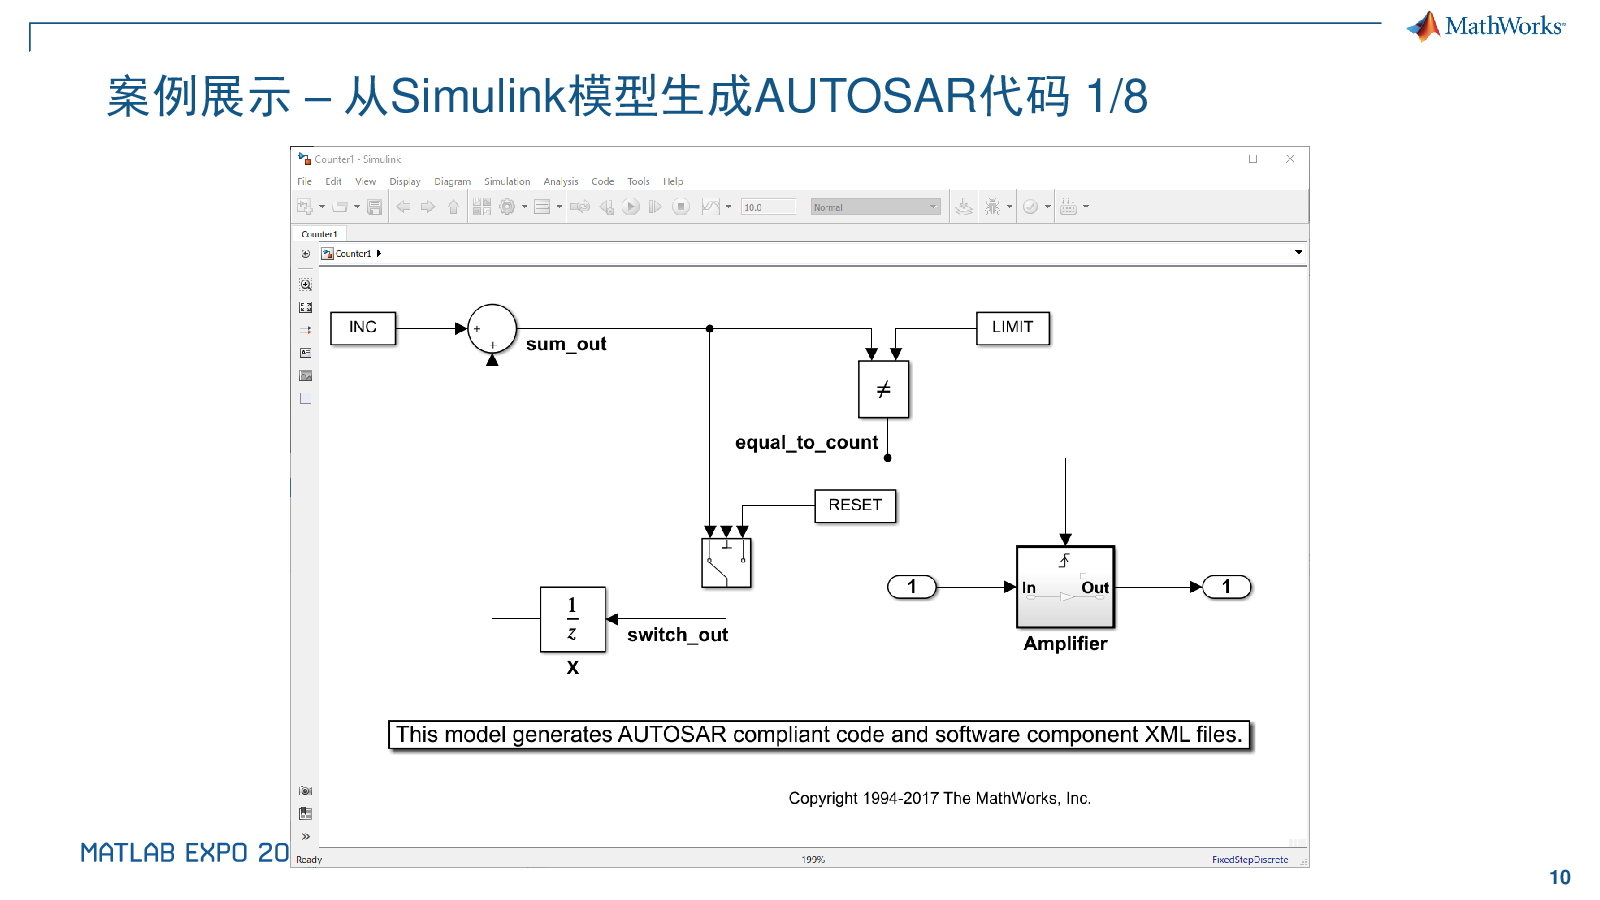Viewport: 1600px width, 900px height.
Task: Click the Model Advisor checkmark icon
Action: (x=1030, y=207)
